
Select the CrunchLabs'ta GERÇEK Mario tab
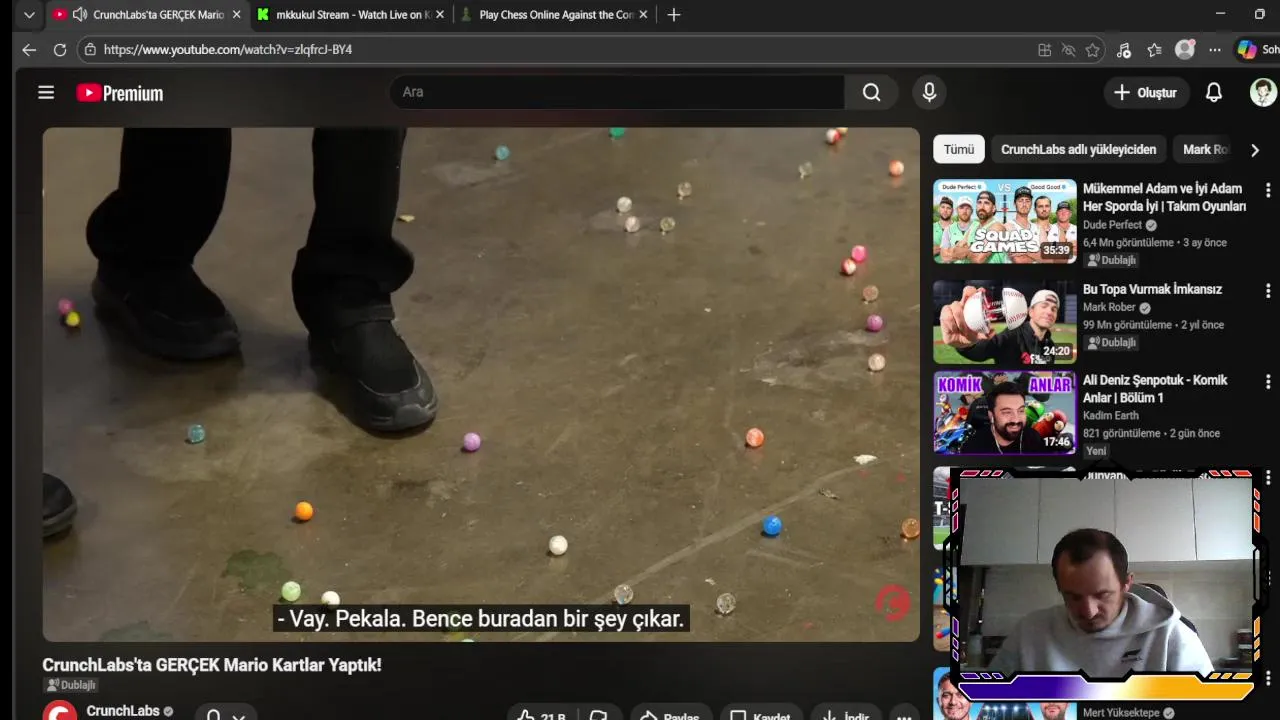click(x=158, y=15)
